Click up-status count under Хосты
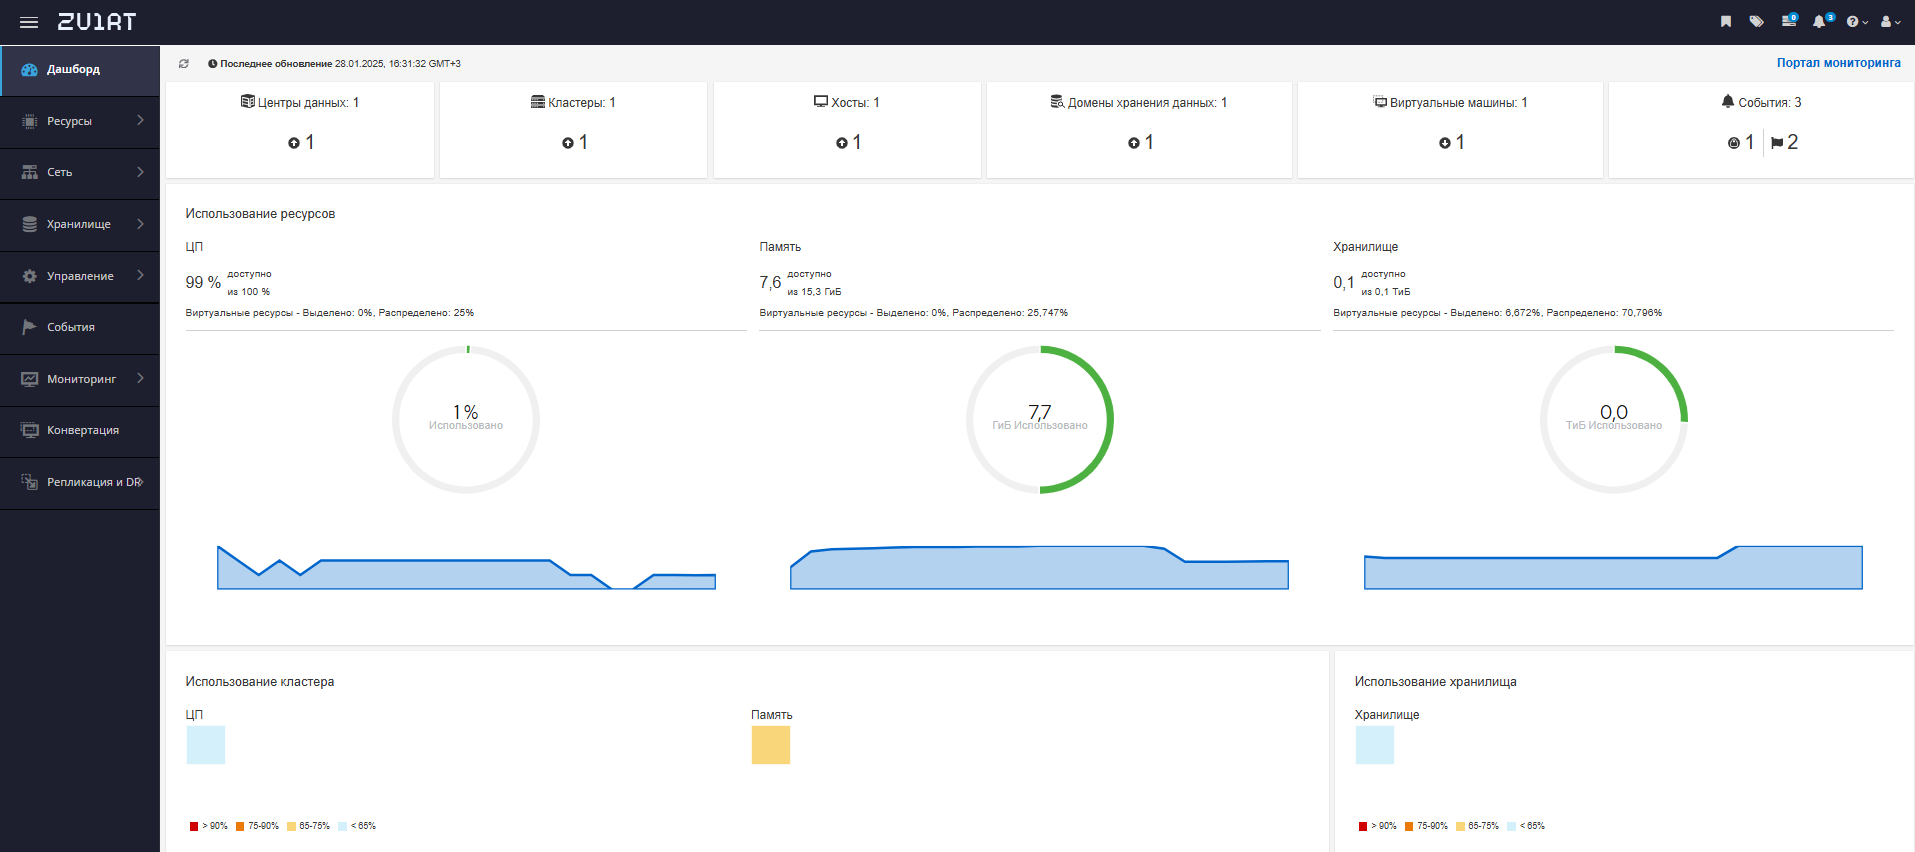Image resolution: width=1915 pixels, height=852 pixels. pos(848,143)
